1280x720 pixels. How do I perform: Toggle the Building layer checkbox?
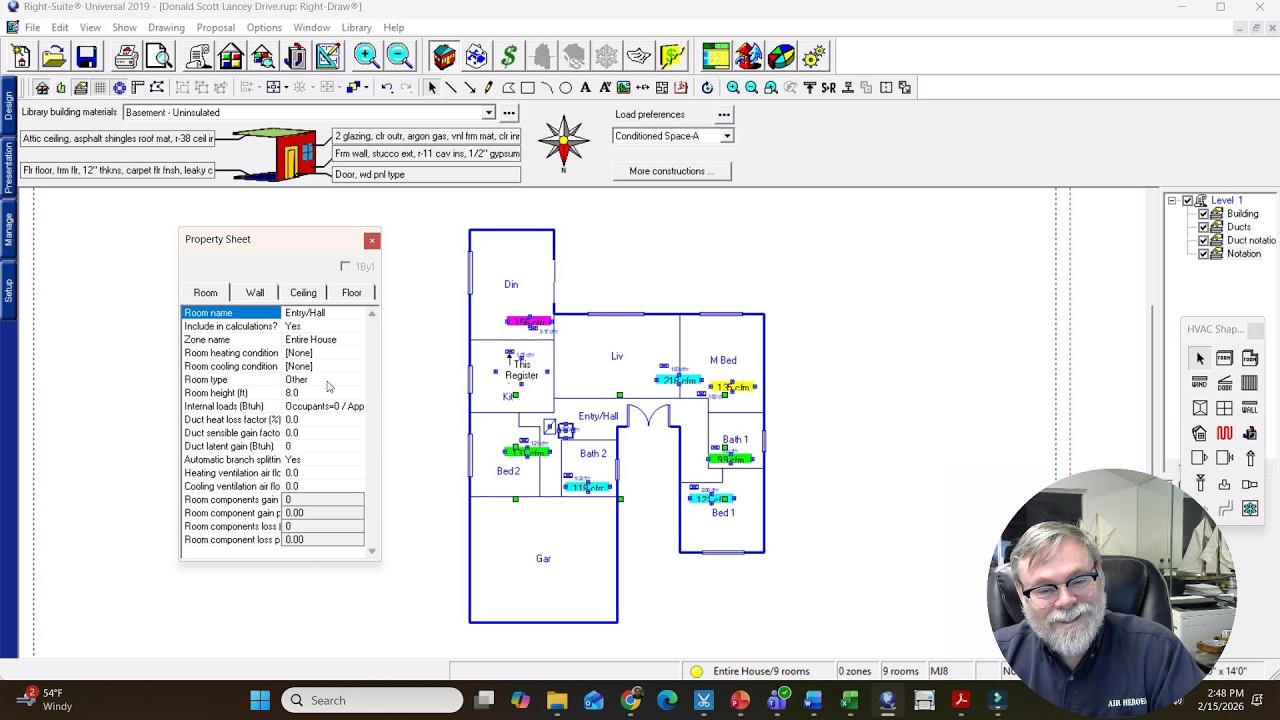[1204, 213]
